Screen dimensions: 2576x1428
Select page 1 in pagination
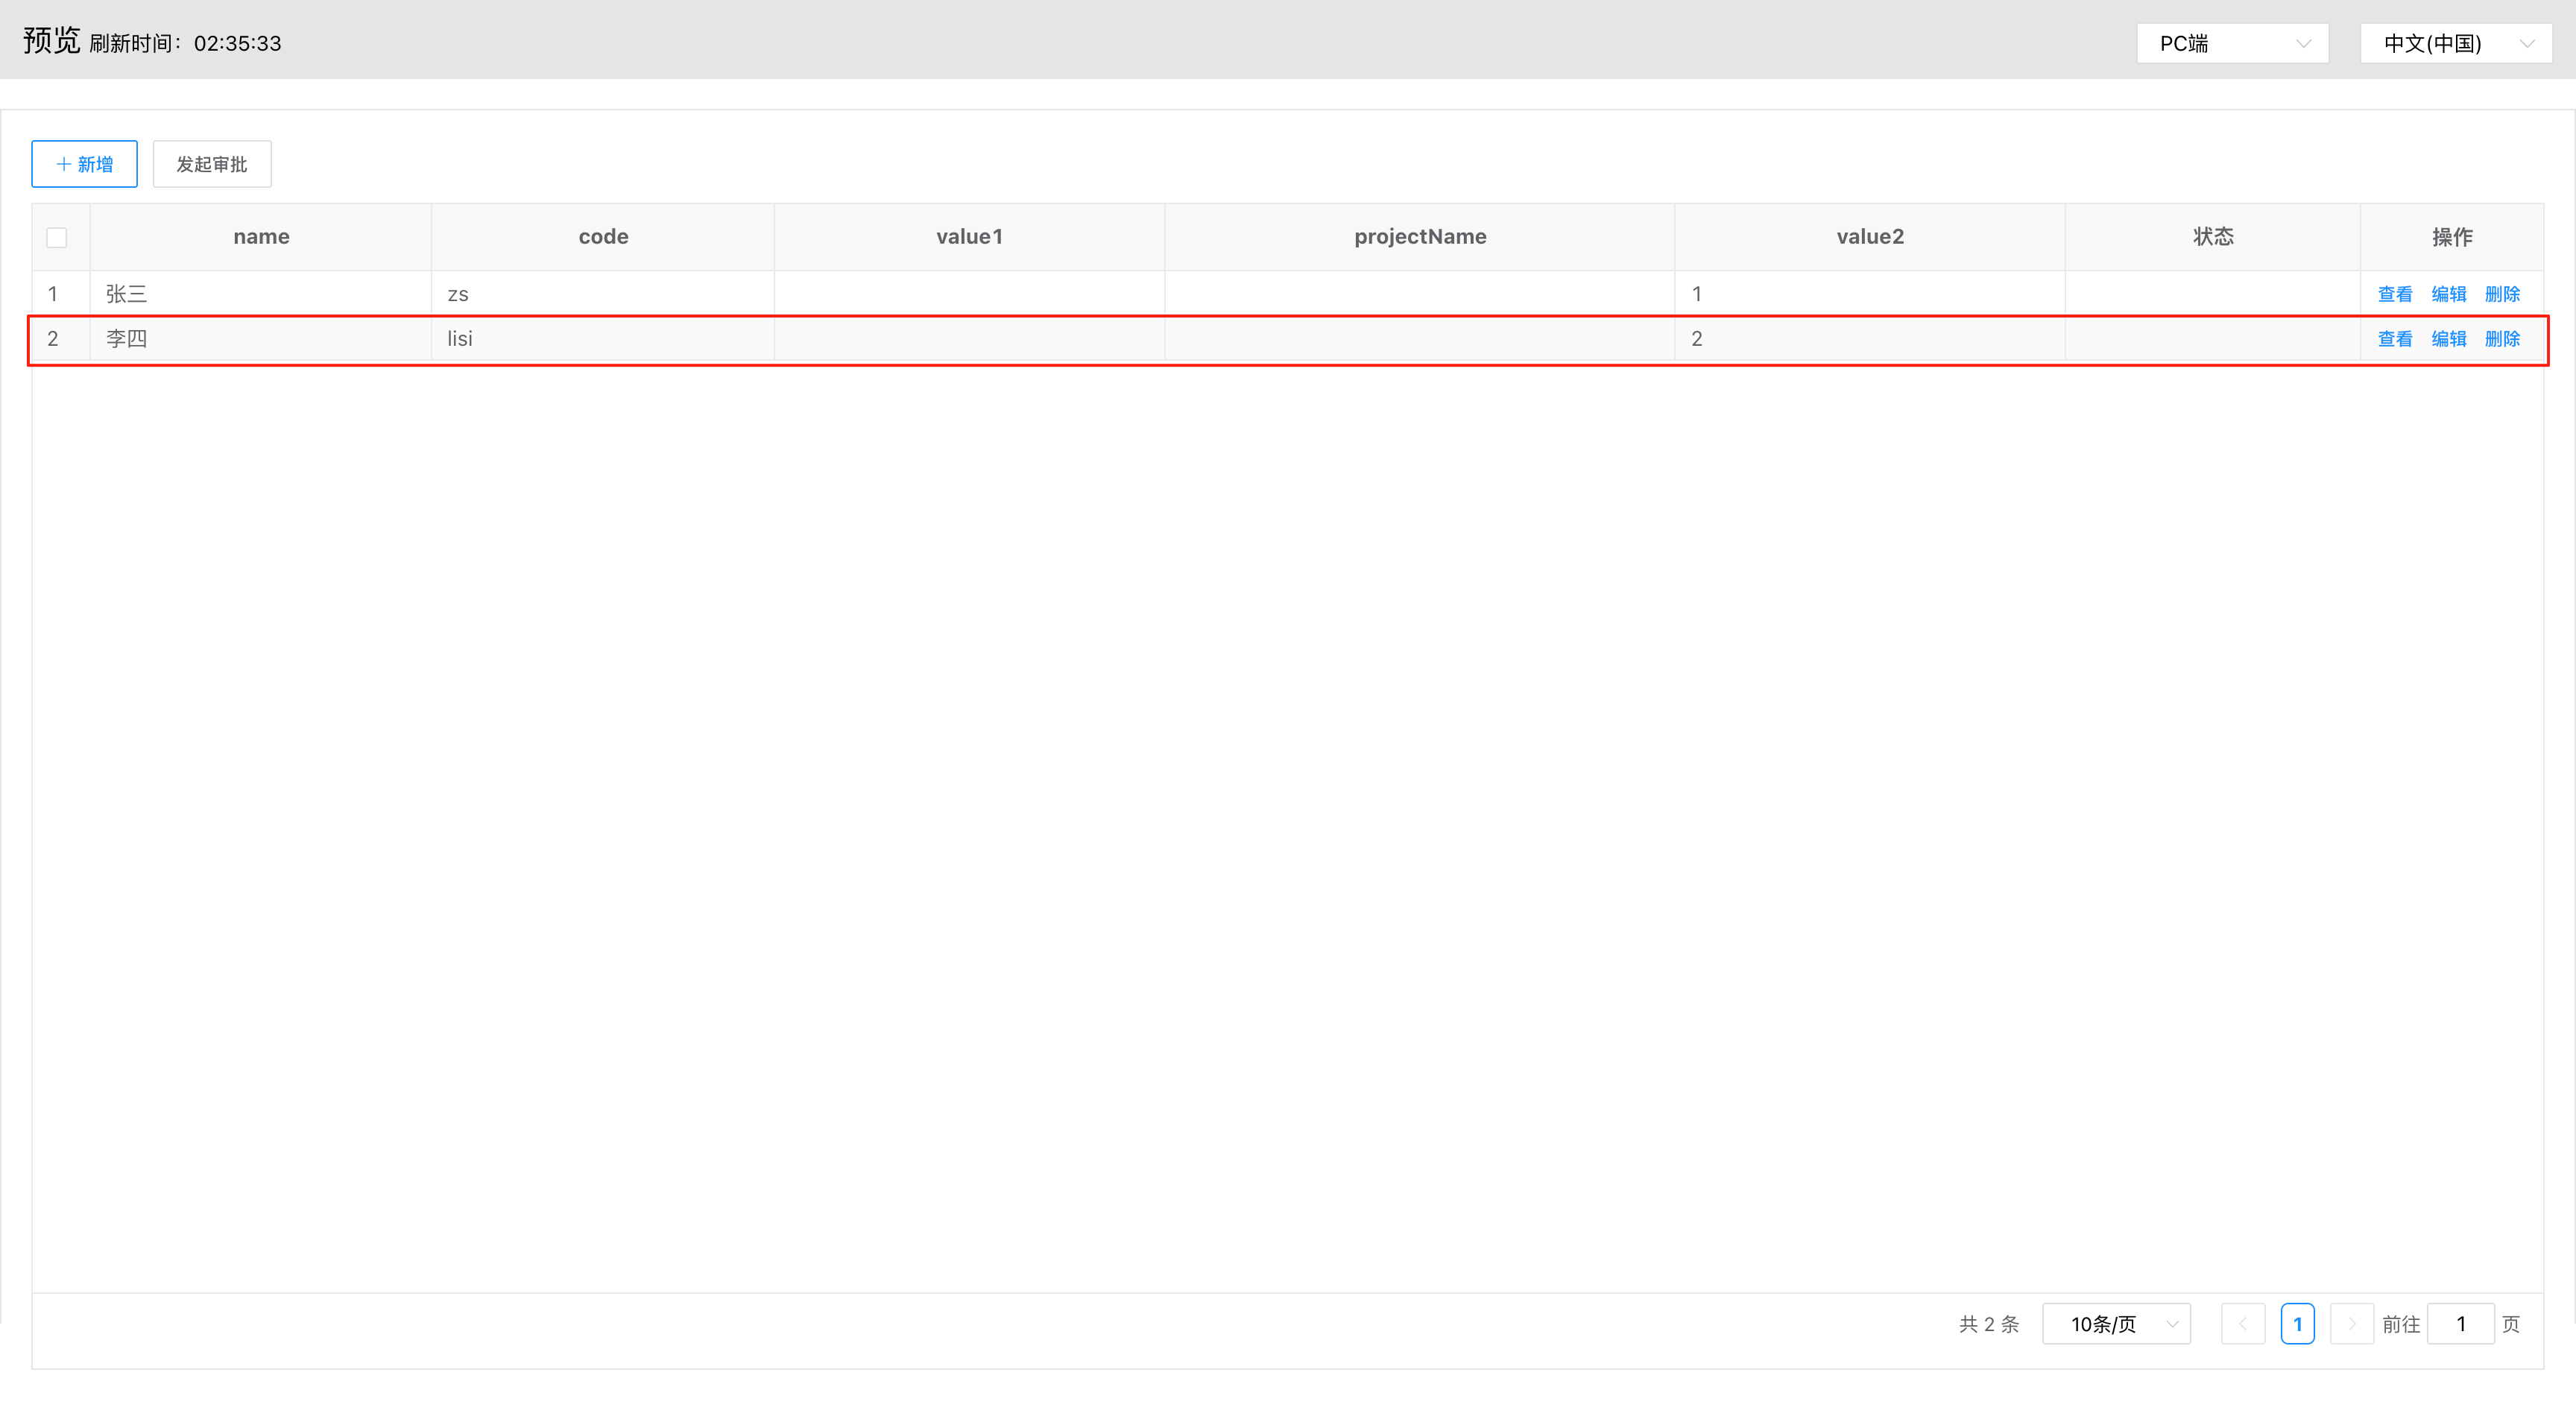tap(2297, 1324)
